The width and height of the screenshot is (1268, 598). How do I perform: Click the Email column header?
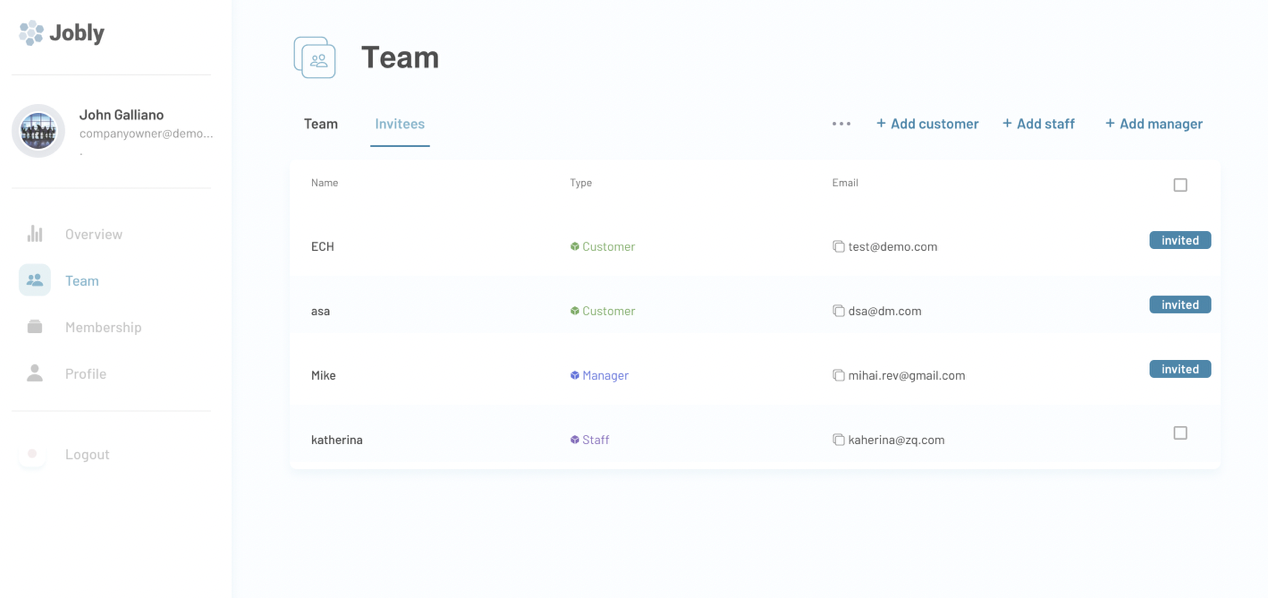click(845, 183)
